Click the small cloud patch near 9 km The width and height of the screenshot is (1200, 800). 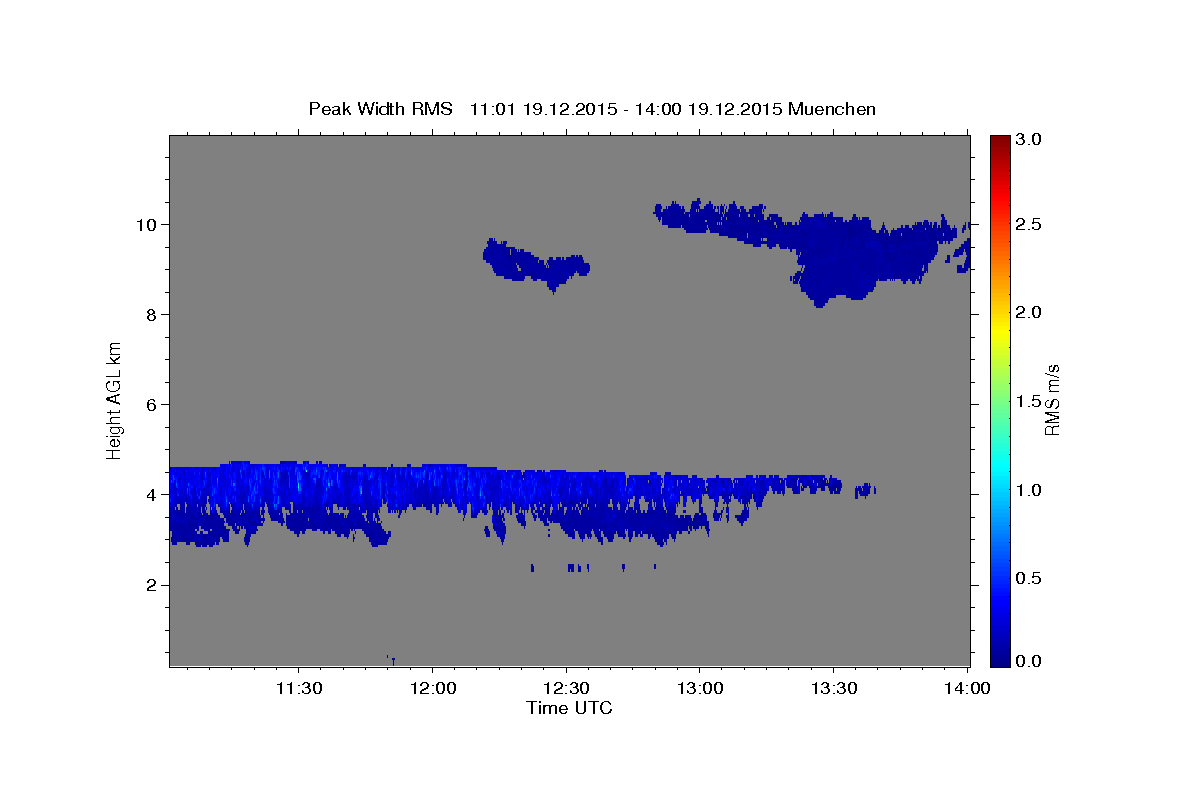click(535, 264)
